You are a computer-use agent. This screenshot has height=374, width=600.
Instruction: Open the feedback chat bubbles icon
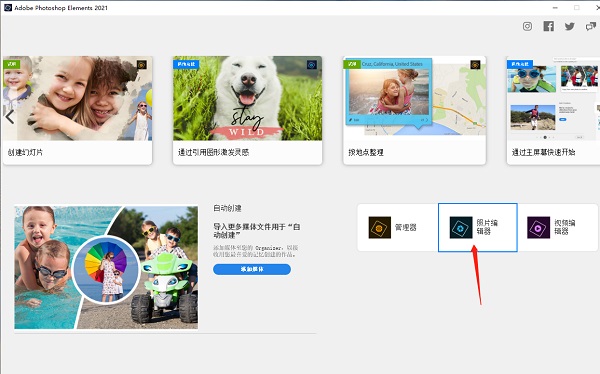click(x=590, y=26)
